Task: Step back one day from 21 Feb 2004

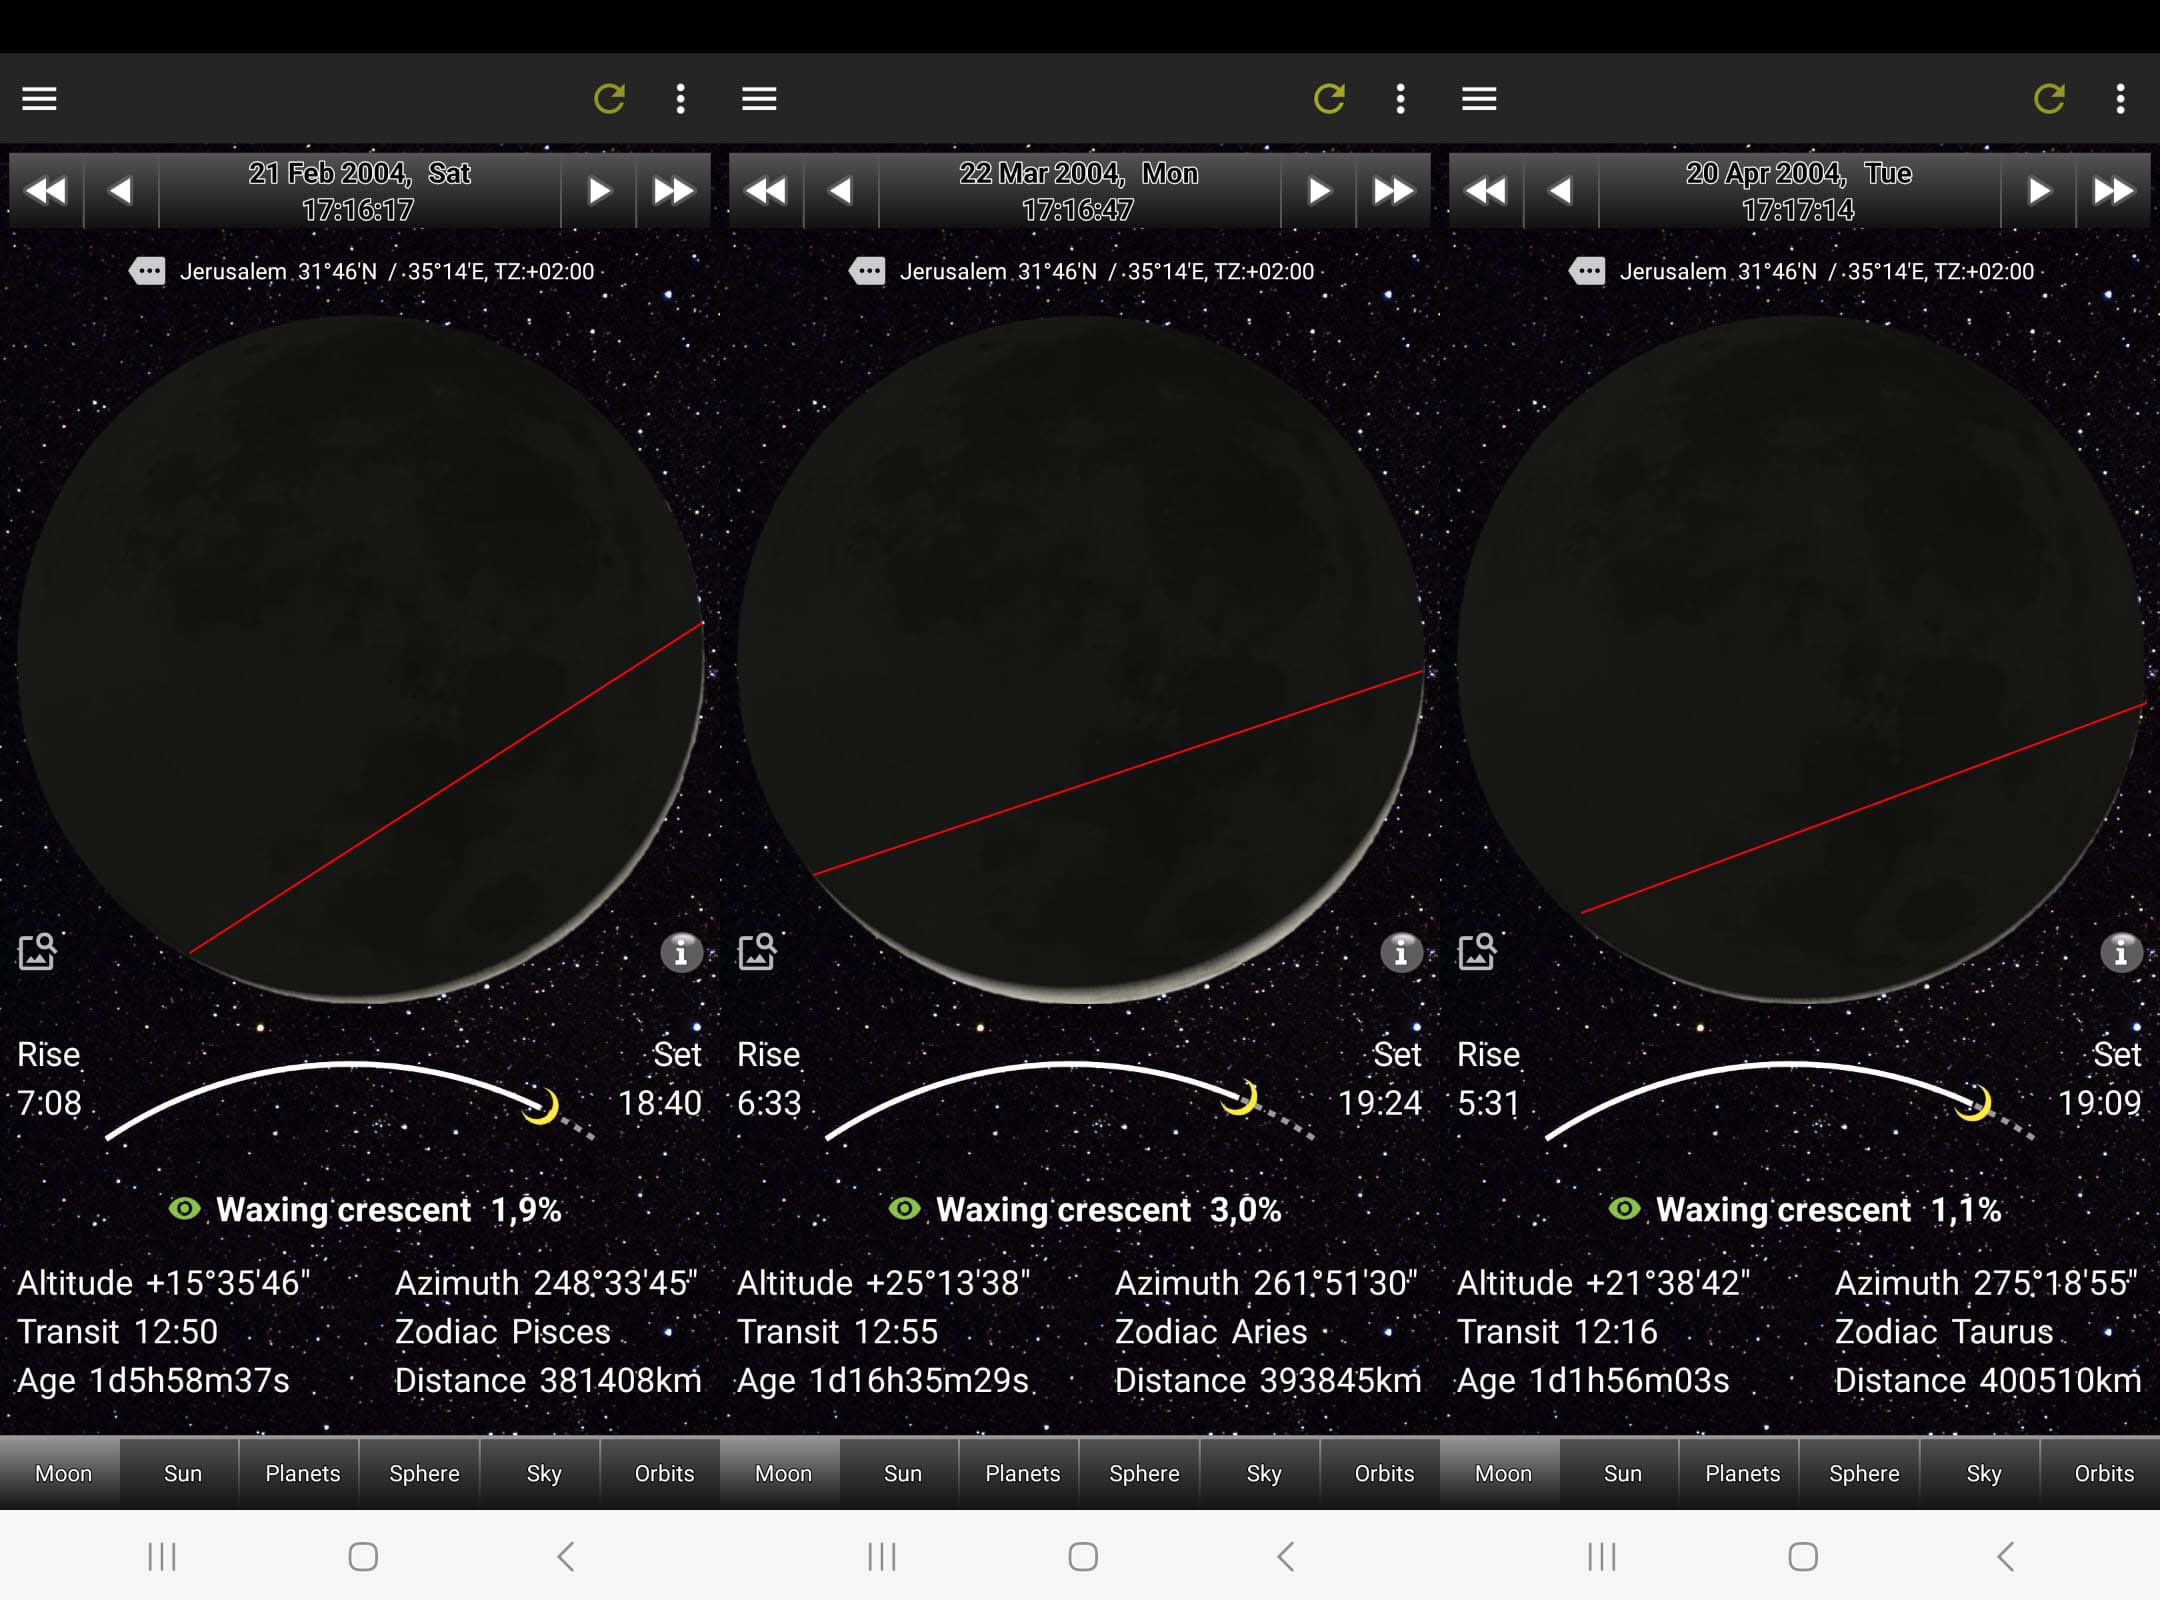Action: (x=121, y=190)
